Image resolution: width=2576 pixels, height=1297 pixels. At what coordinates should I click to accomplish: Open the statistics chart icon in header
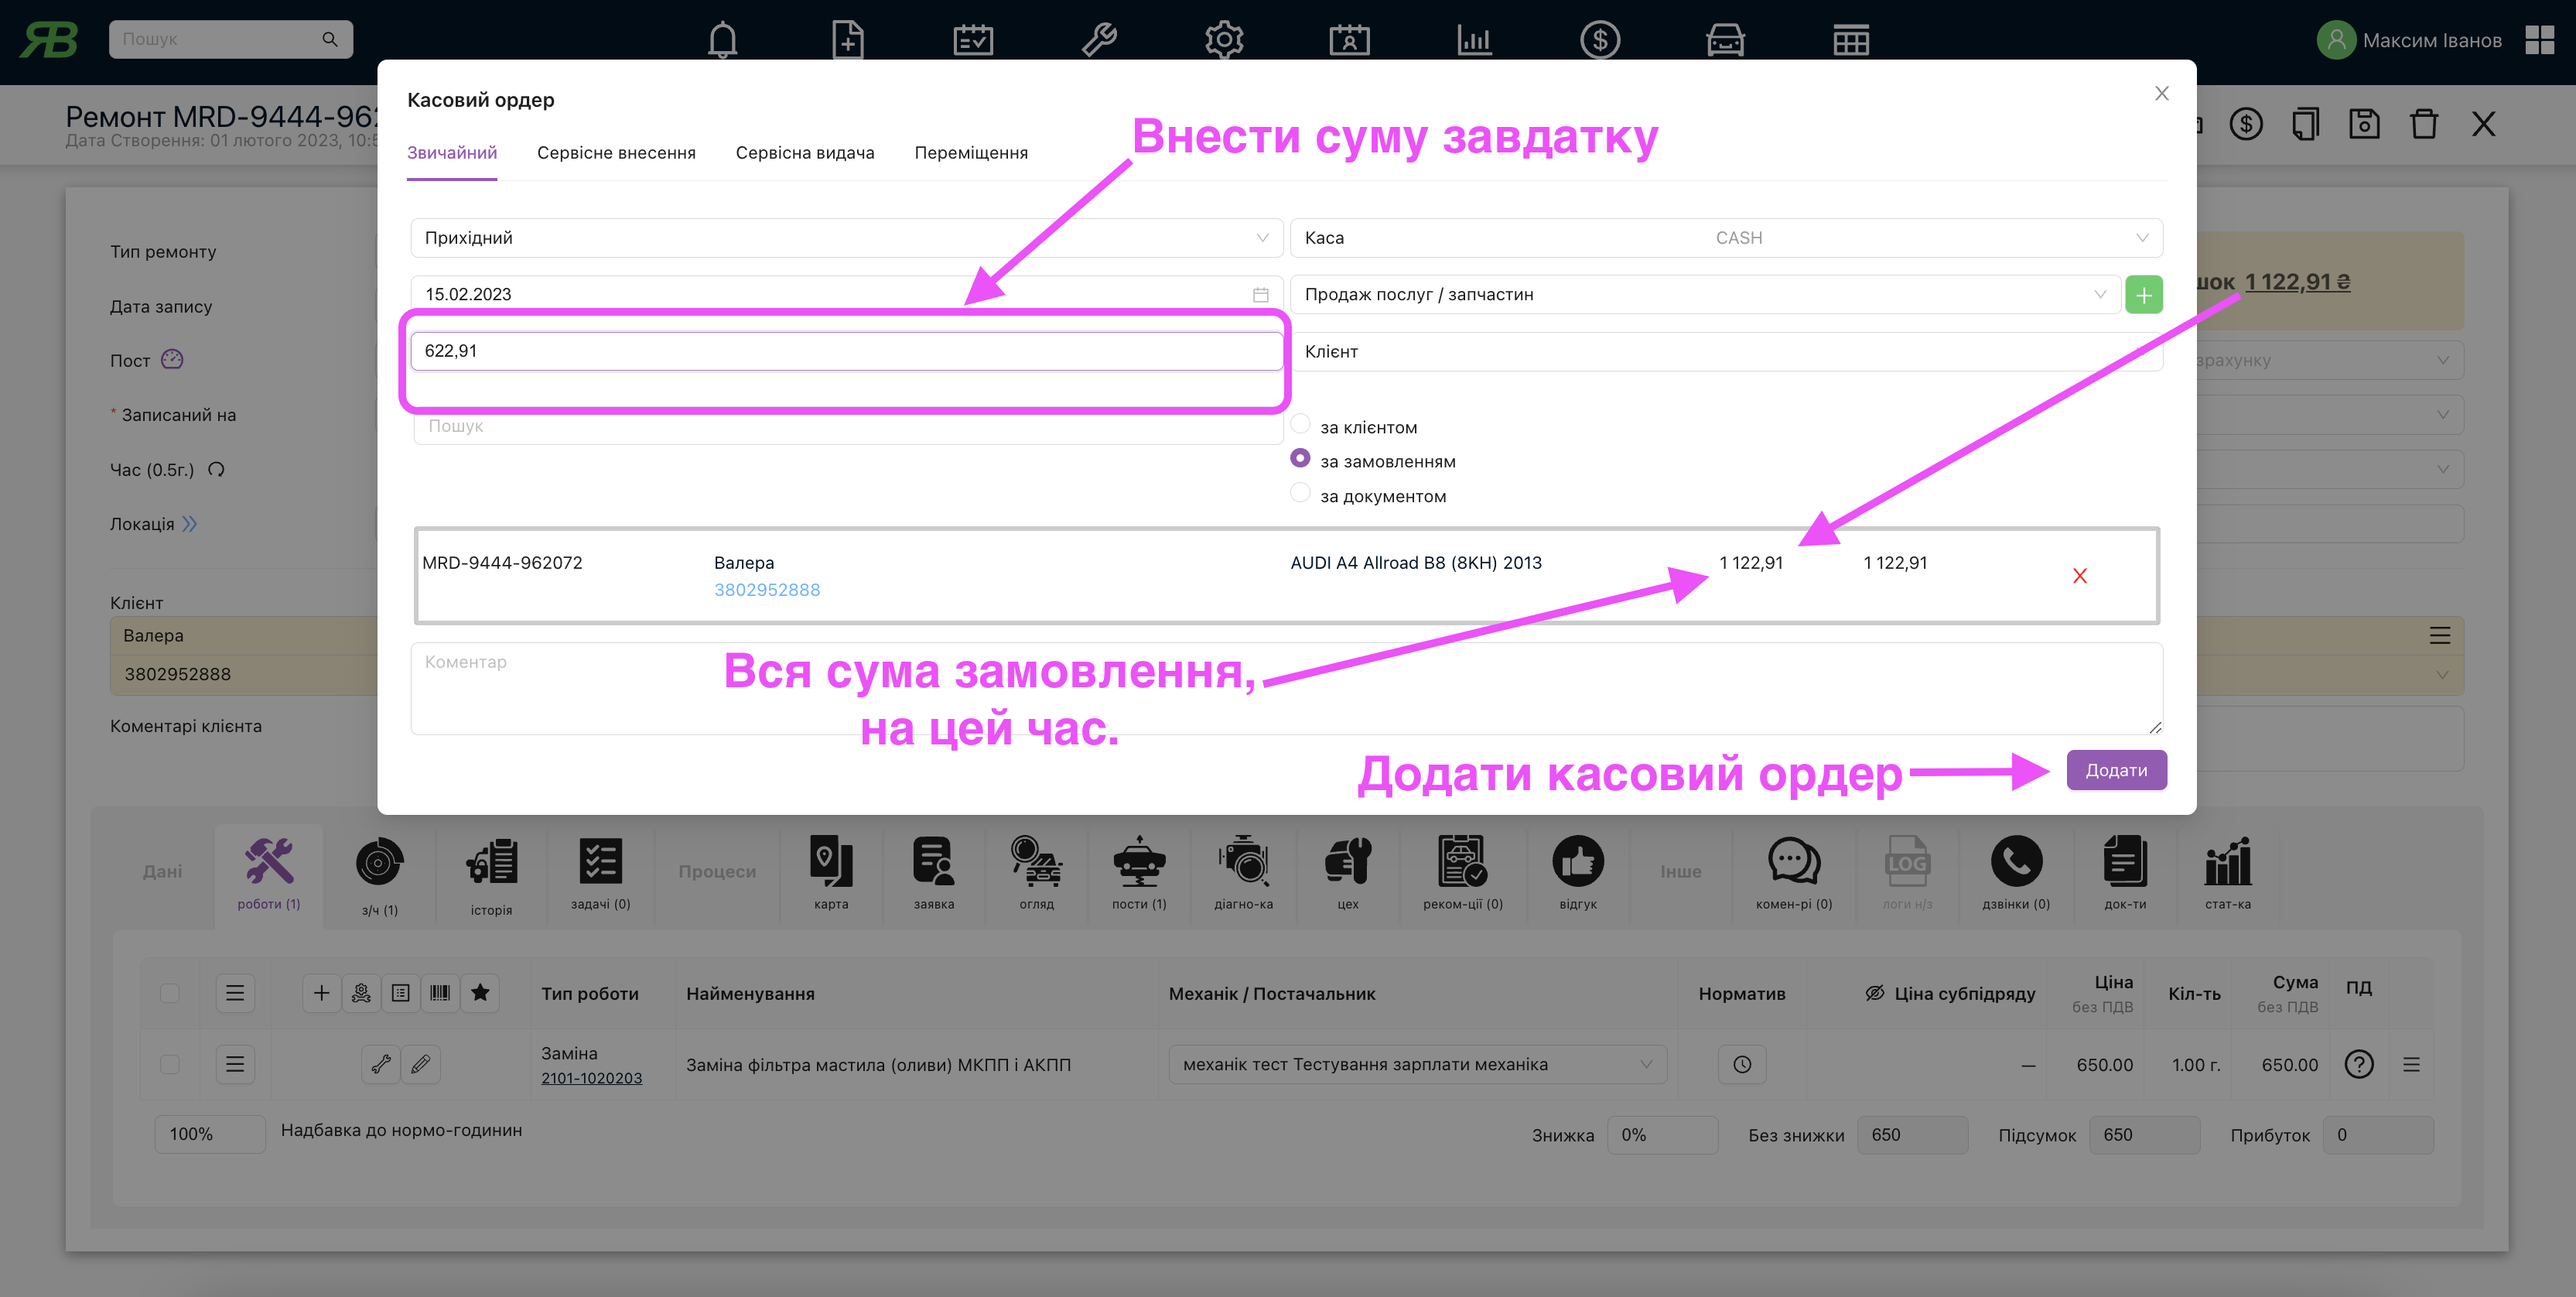click(1474, 40)
